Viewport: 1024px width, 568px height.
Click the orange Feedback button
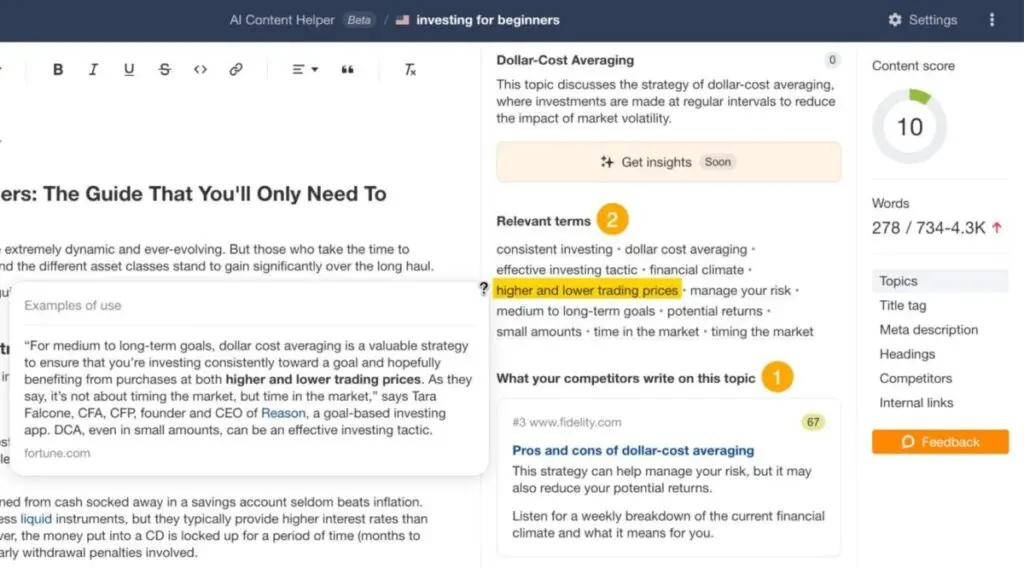point(940,442)
